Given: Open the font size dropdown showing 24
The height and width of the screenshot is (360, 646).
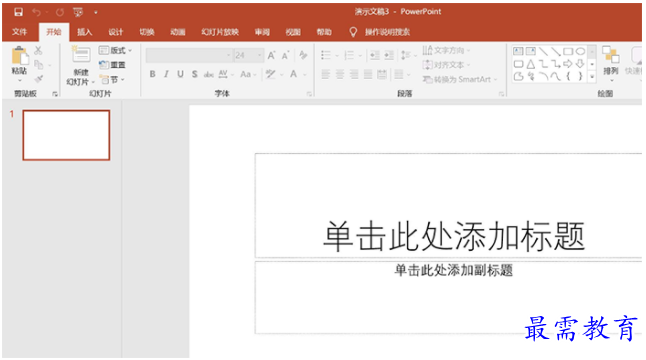Looking at the screenshot, I should 248,55.
